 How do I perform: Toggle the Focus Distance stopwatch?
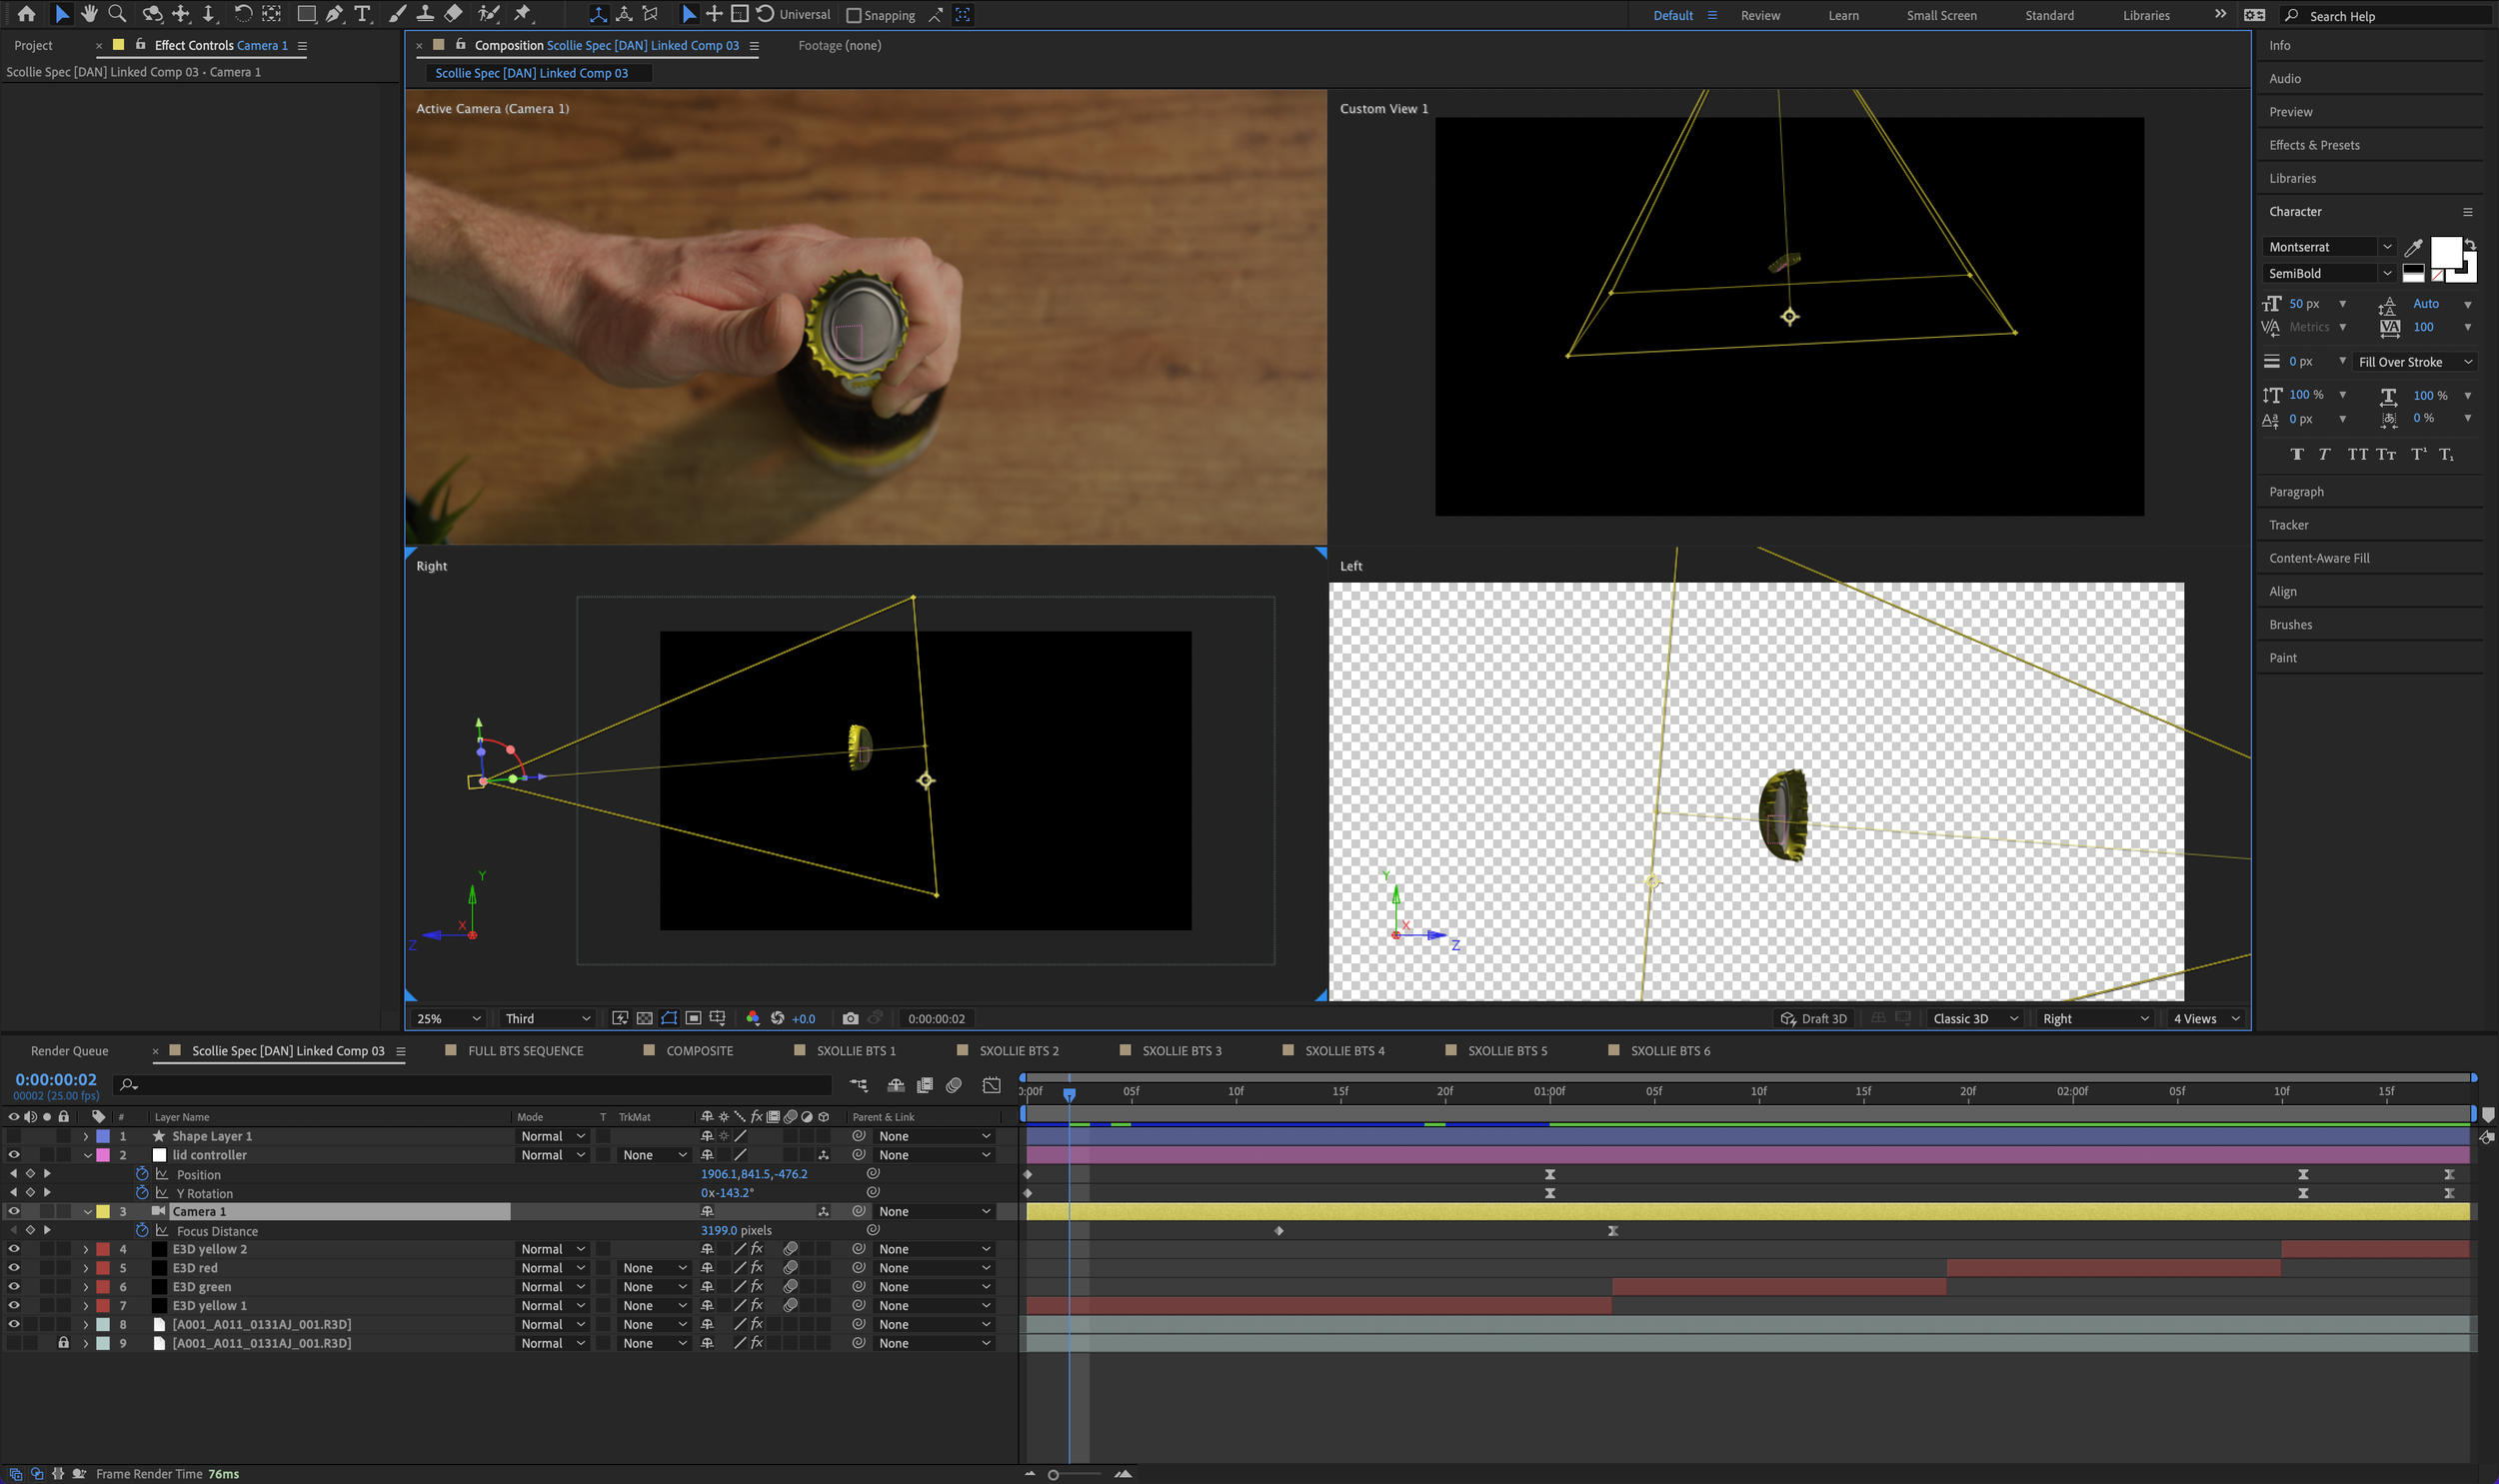[142, 1230]
